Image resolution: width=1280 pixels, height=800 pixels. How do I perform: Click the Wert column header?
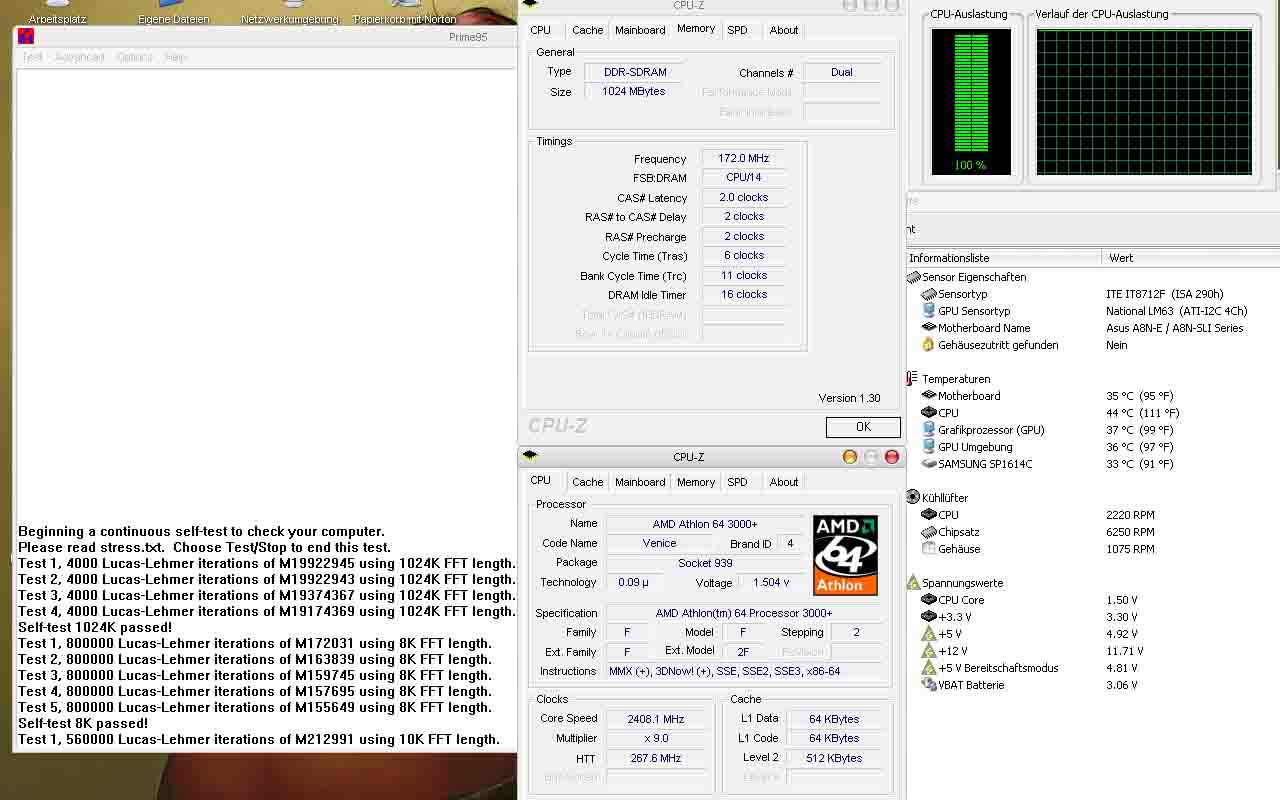tap(1191, 258)
